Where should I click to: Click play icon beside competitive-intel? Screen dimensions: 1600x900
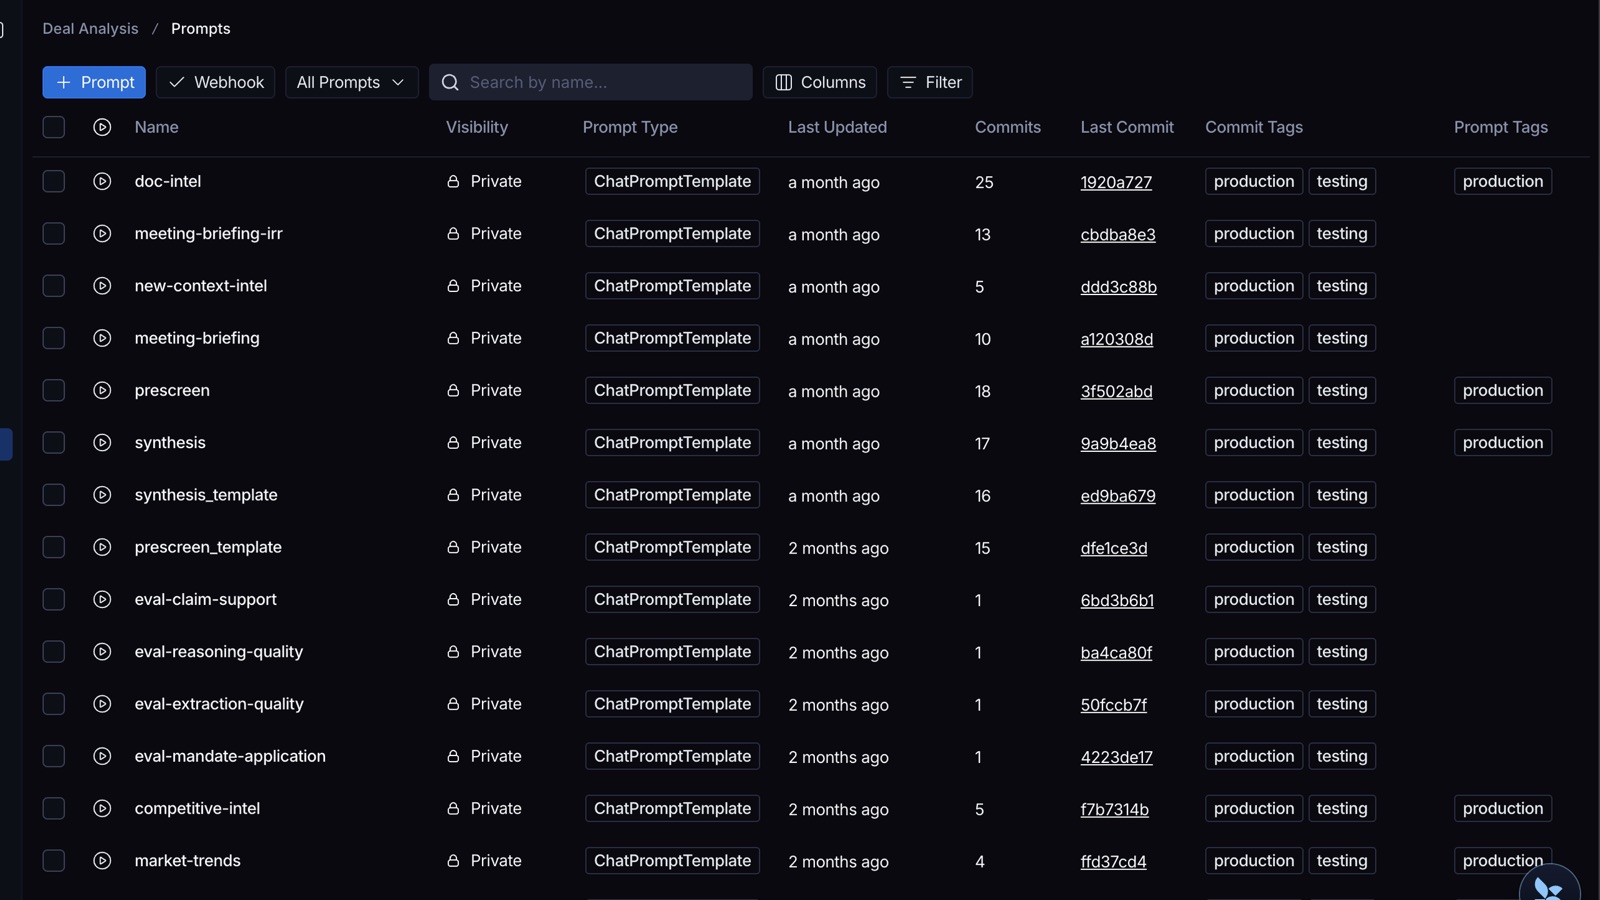tap(102, 808)
